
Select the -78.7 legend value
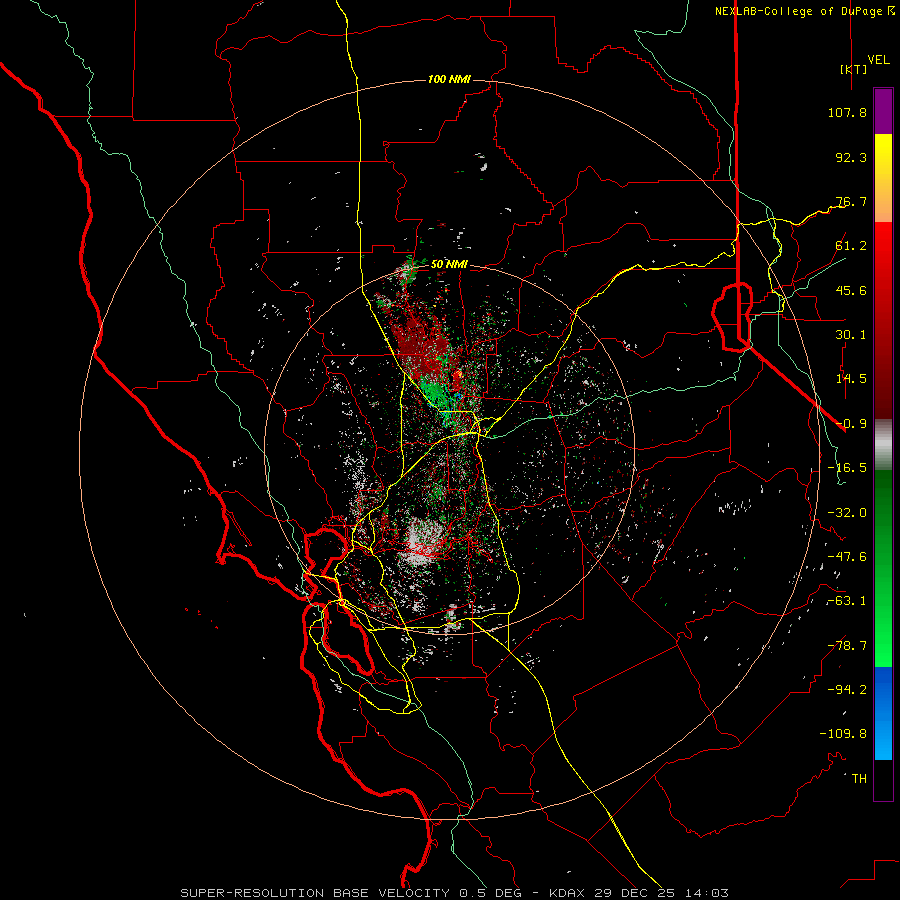coord(847,646)
